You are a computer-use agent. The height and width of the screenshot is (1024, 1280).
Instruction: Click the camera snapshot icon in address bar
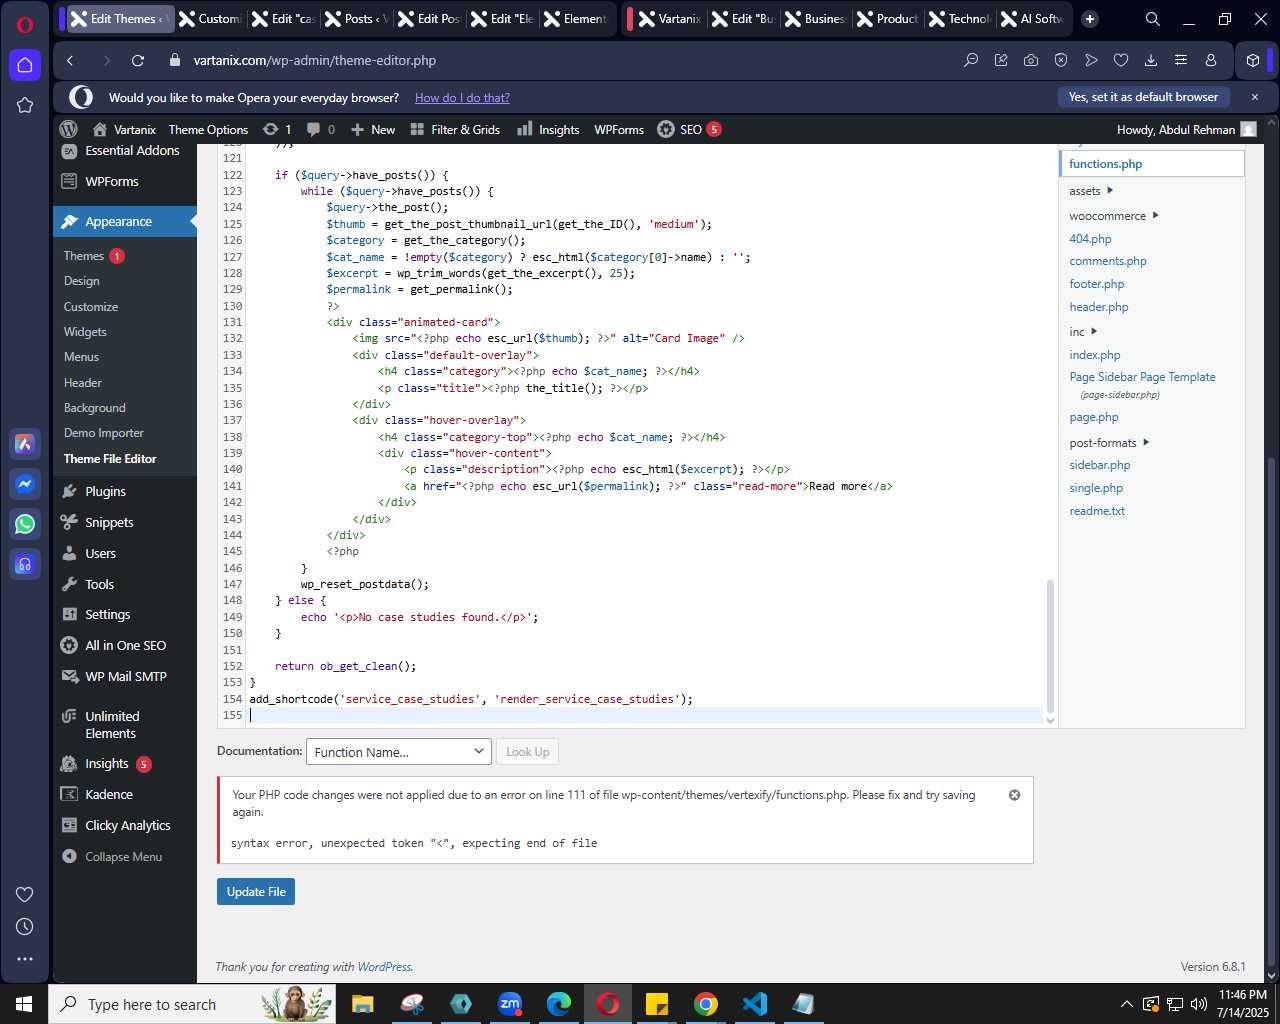click(1031, 60)
